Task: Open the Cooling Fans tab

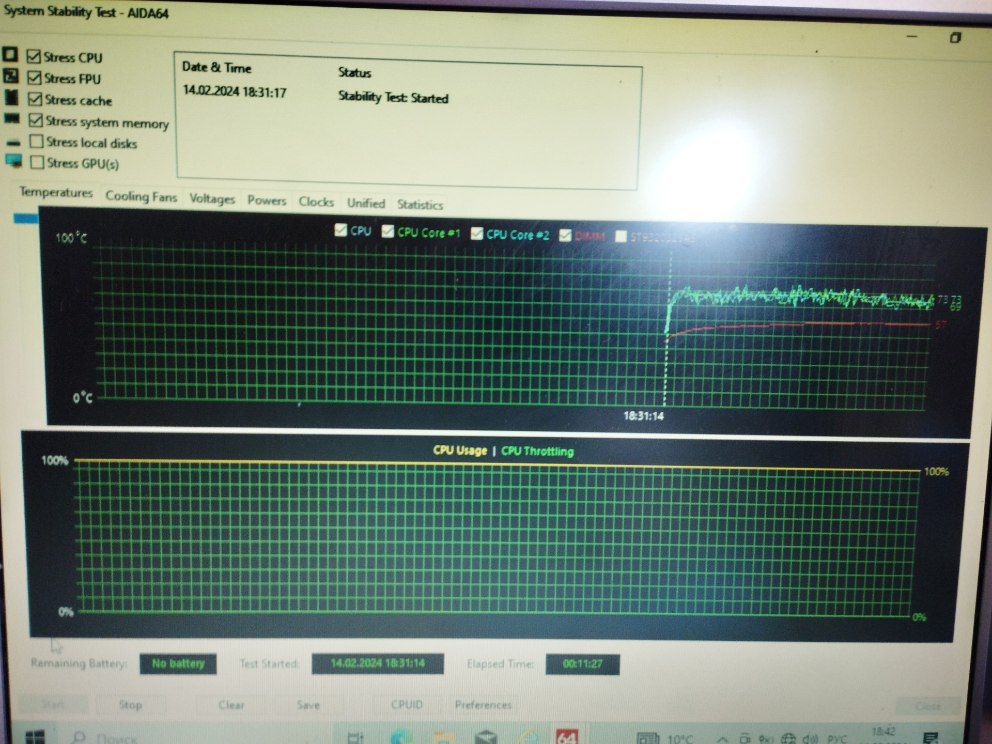Action: click(x=141, y=196)
